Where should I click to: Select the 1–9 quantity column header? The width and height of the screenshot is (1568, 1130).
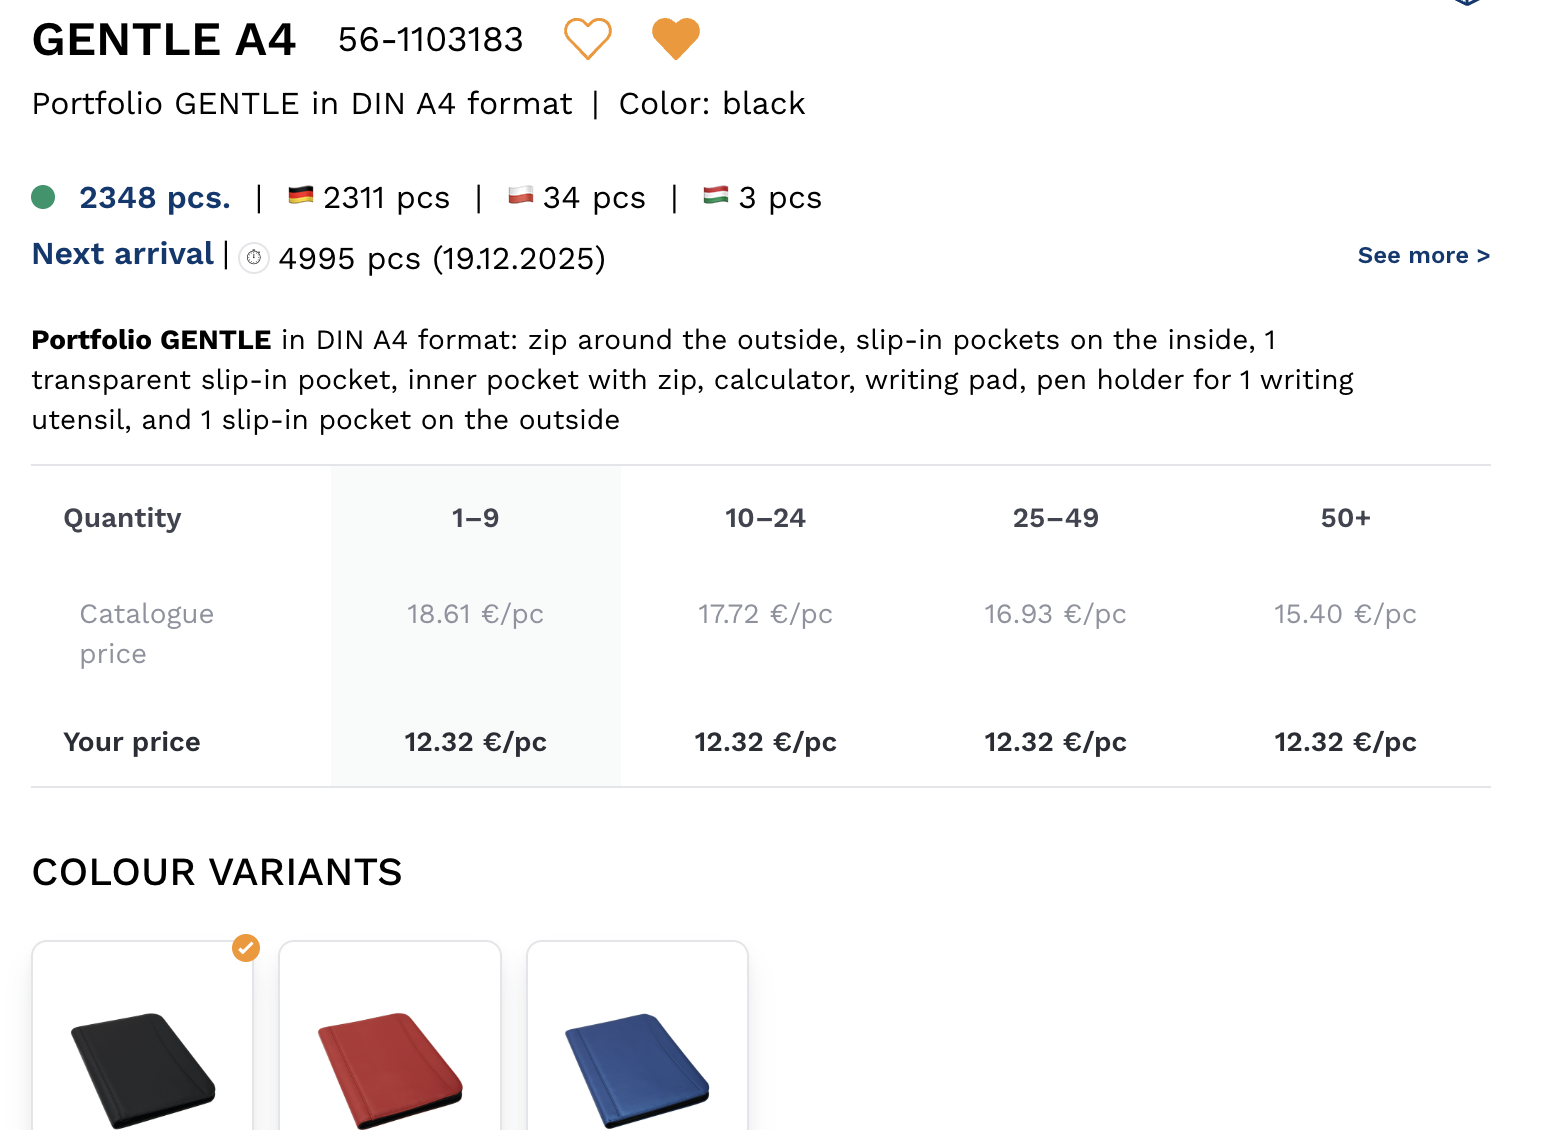pos(475,518)
